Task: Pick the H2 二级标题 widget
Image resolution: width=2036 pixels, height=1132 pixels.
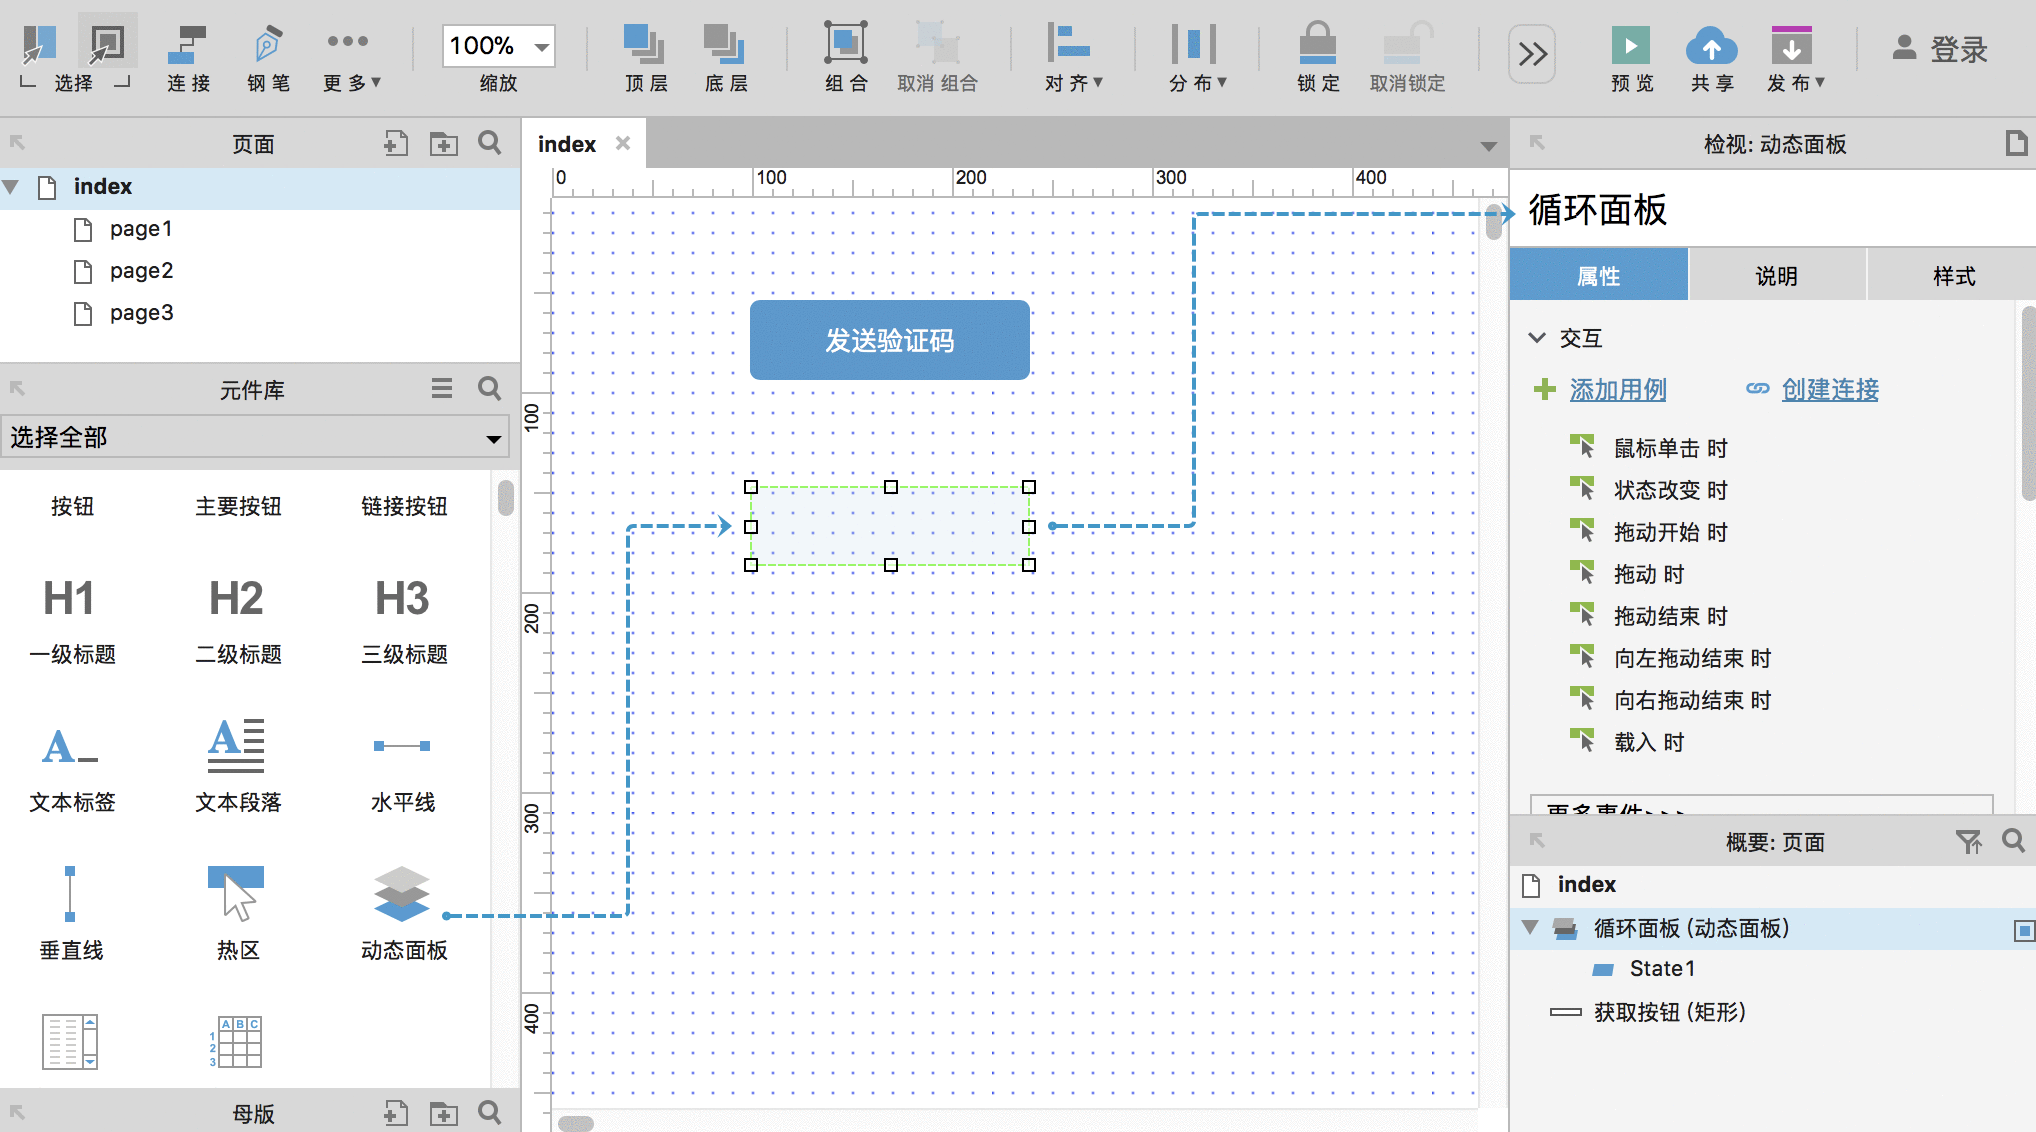Action: (x=237, y=620)
